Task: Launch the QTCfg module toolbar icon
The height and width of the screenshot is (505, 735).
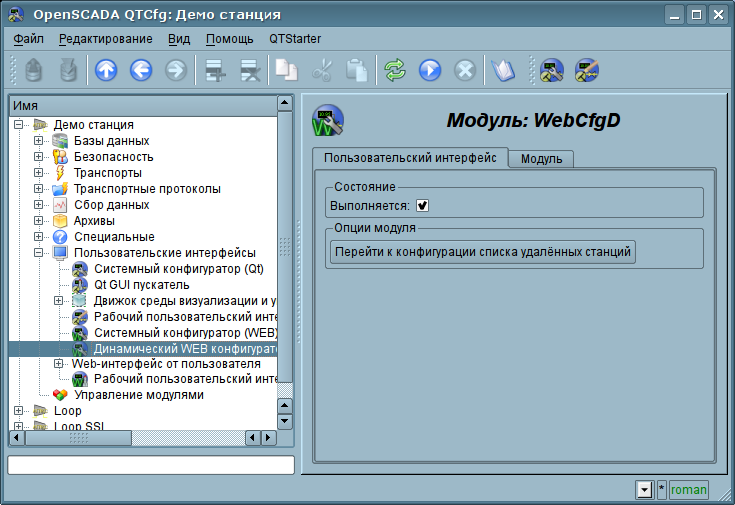Action: tap(552, 70)
